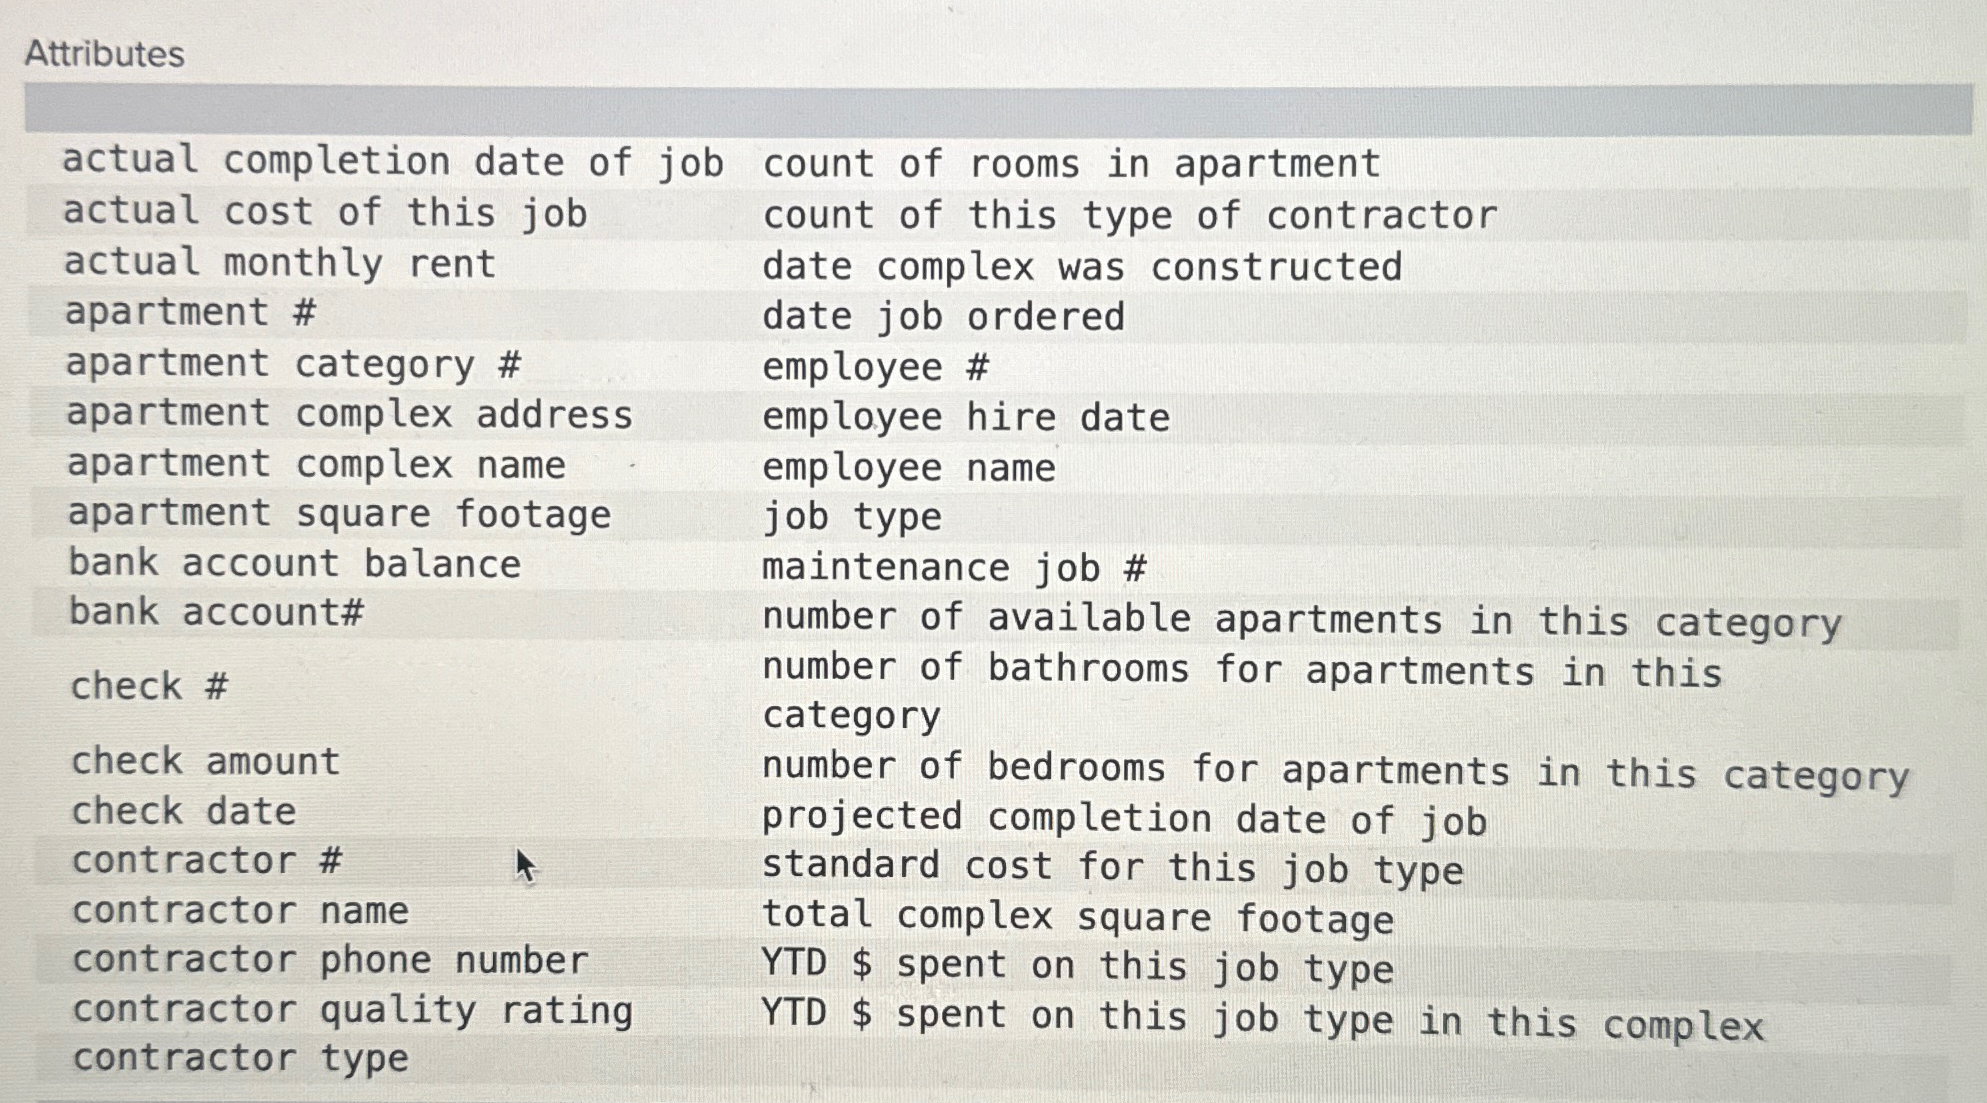Viewport: 1987px width, 1103px height.
Task: Select the 'contractor #' row
Action: (207, 861)
